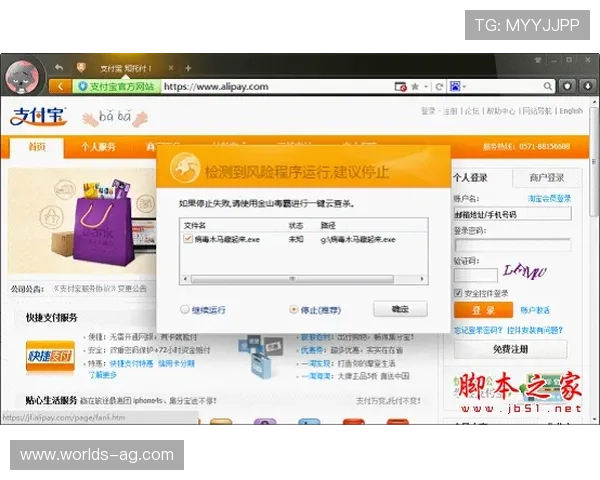Click the folders icon in the services section
The width and height of the screenshot is (600, 480).
(x=260, y=356)
